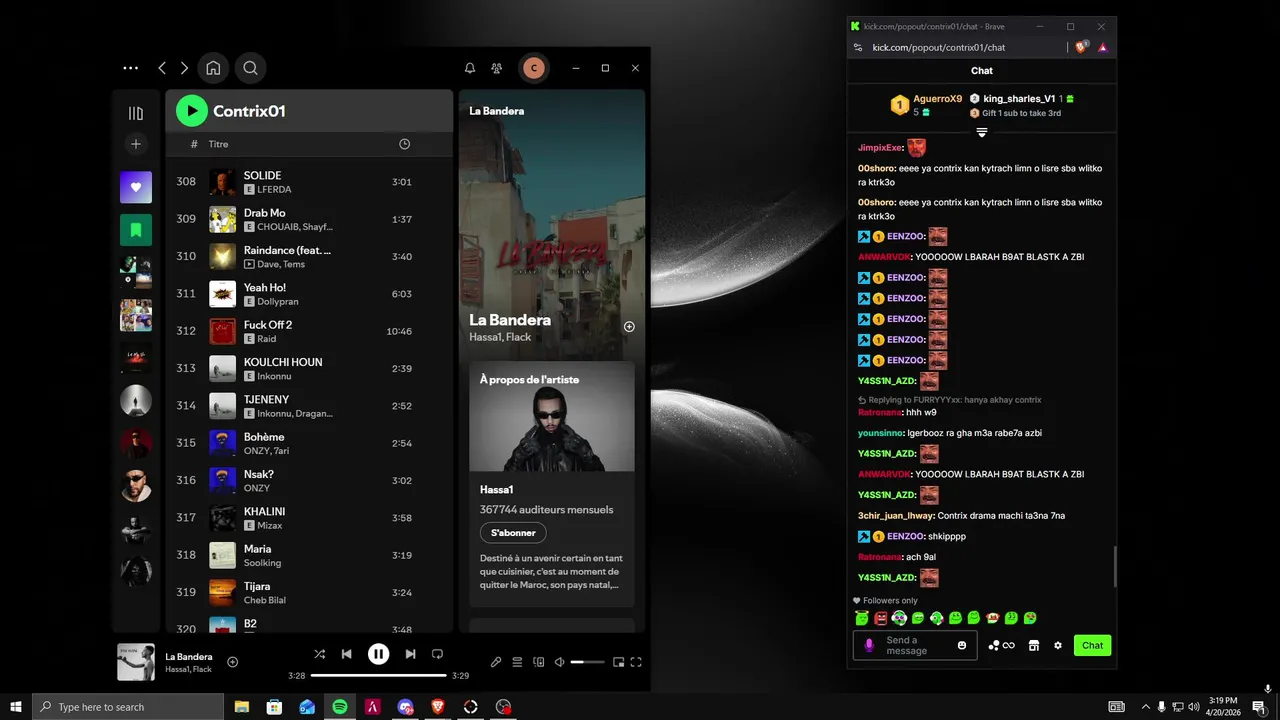Add current song to Liked in player bar
The height and width of the screenshot is (720, 1280).
click(x=233, y=662)
